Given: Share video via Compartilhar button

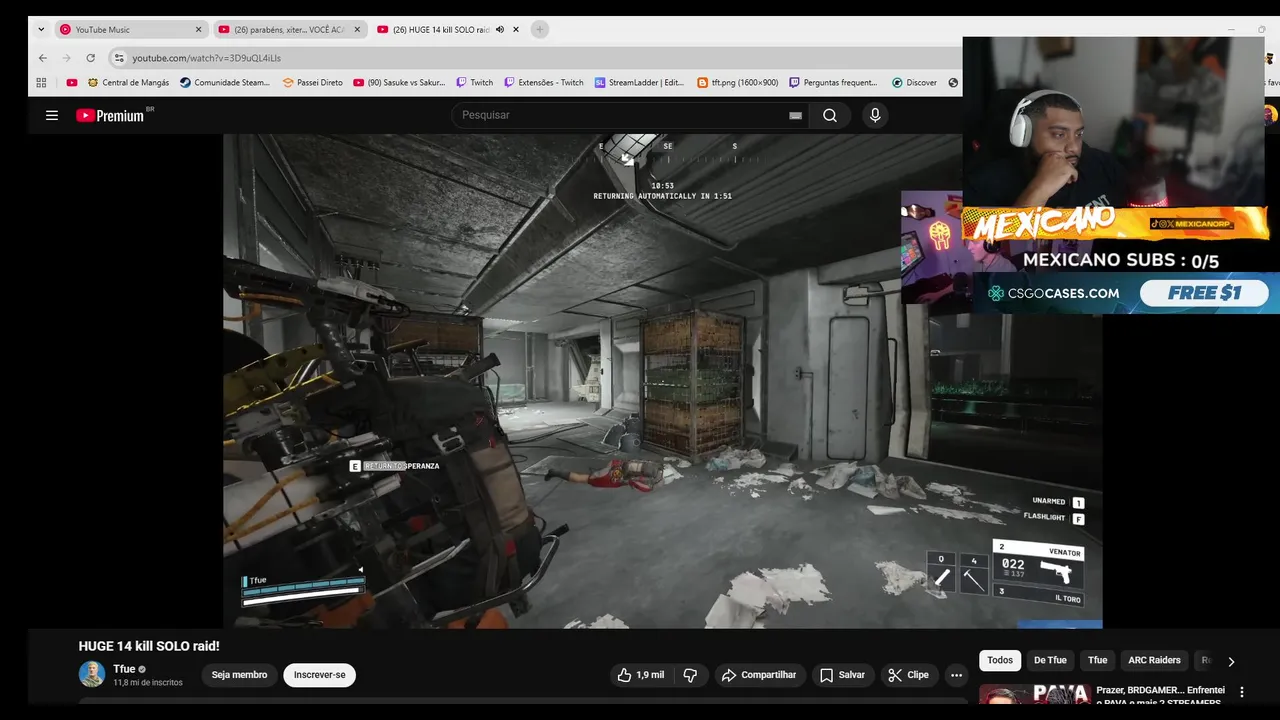Looking at the screenshot, I should click(759, 675).
